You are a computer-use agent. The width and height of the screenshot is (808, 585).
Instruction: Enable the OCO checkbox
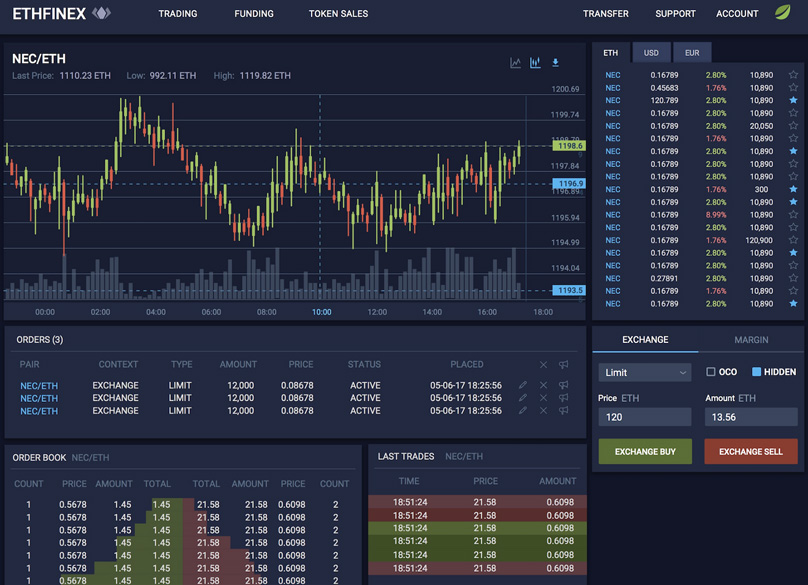(x=711, y=372)
